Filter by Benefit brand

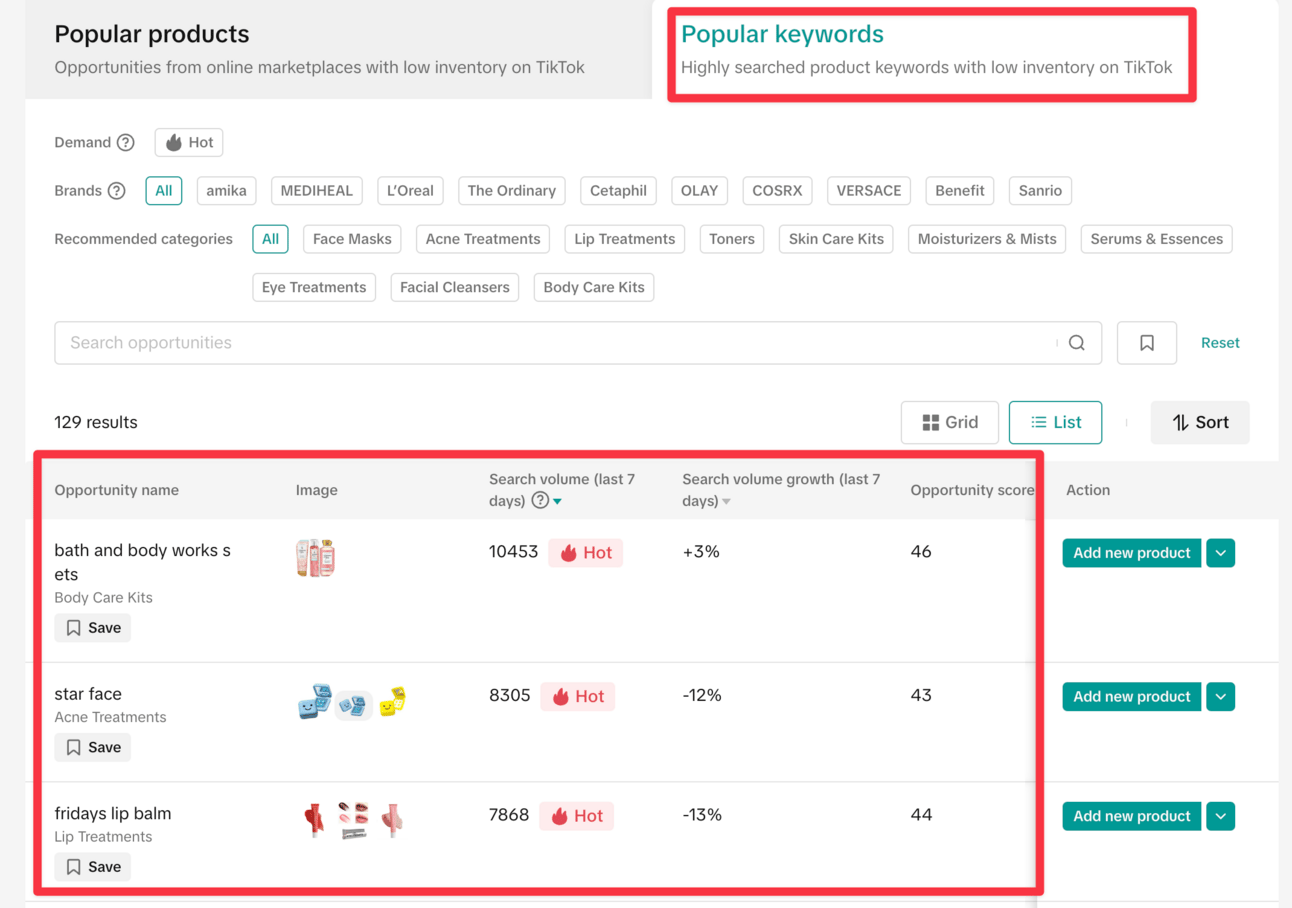coord(960,190)
